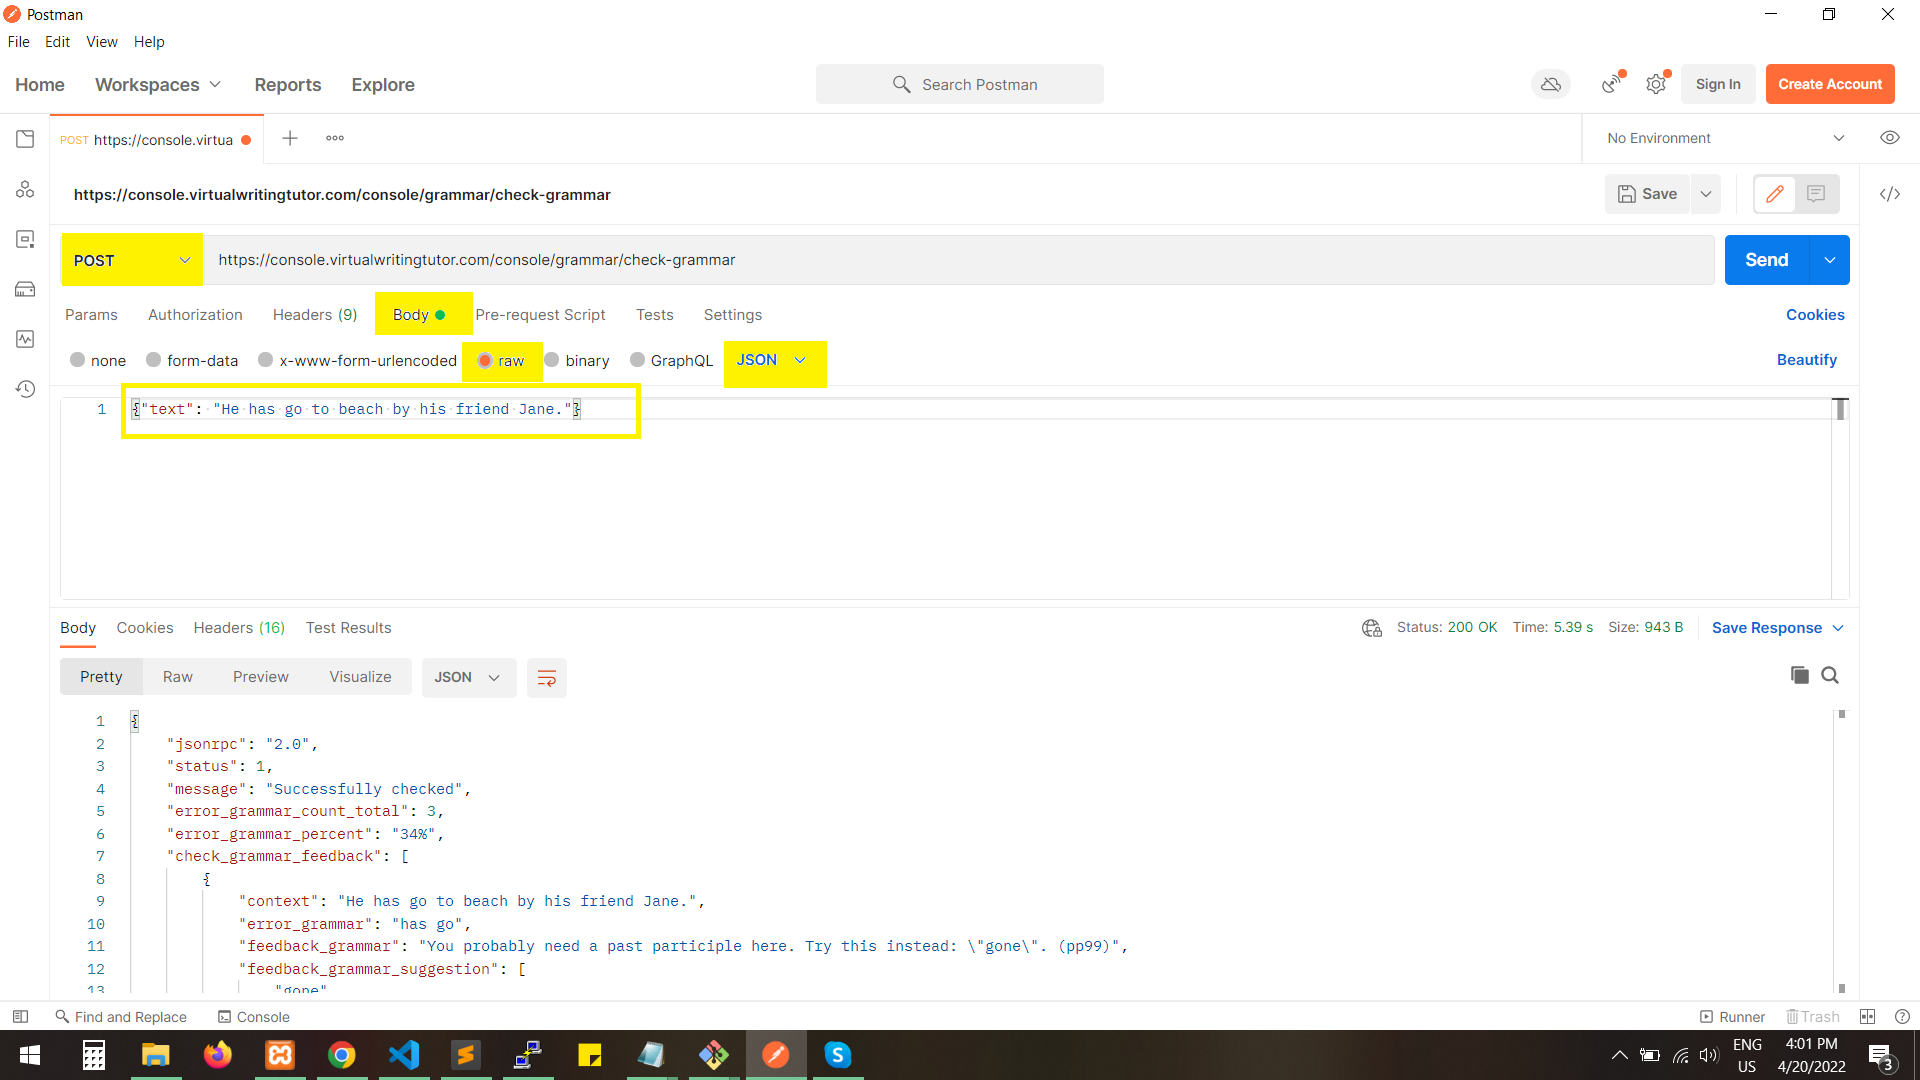Open the POST method dropdown
This screenshot has width=1920, height=1080.
pos(132,260)
